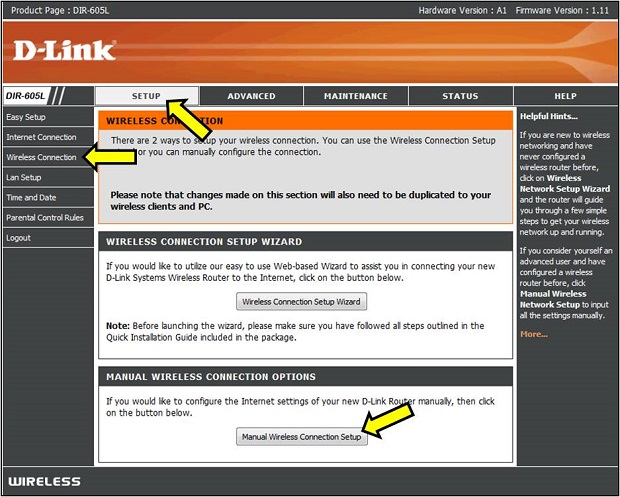This screenshot has width=620, height=497.
Task: Click Wireless Connection Setup Wizard section heading
Action: point(204,242)
